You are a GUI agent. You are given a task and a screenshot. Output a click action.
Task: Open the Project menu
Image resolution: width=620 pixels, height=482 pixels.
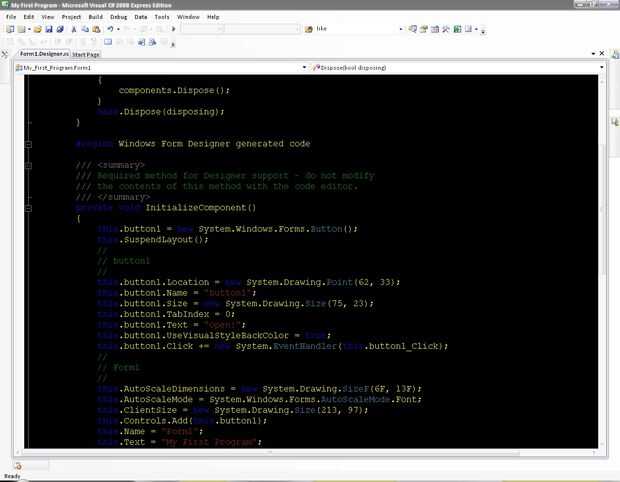pyautogui.click(x=71, y=17)
